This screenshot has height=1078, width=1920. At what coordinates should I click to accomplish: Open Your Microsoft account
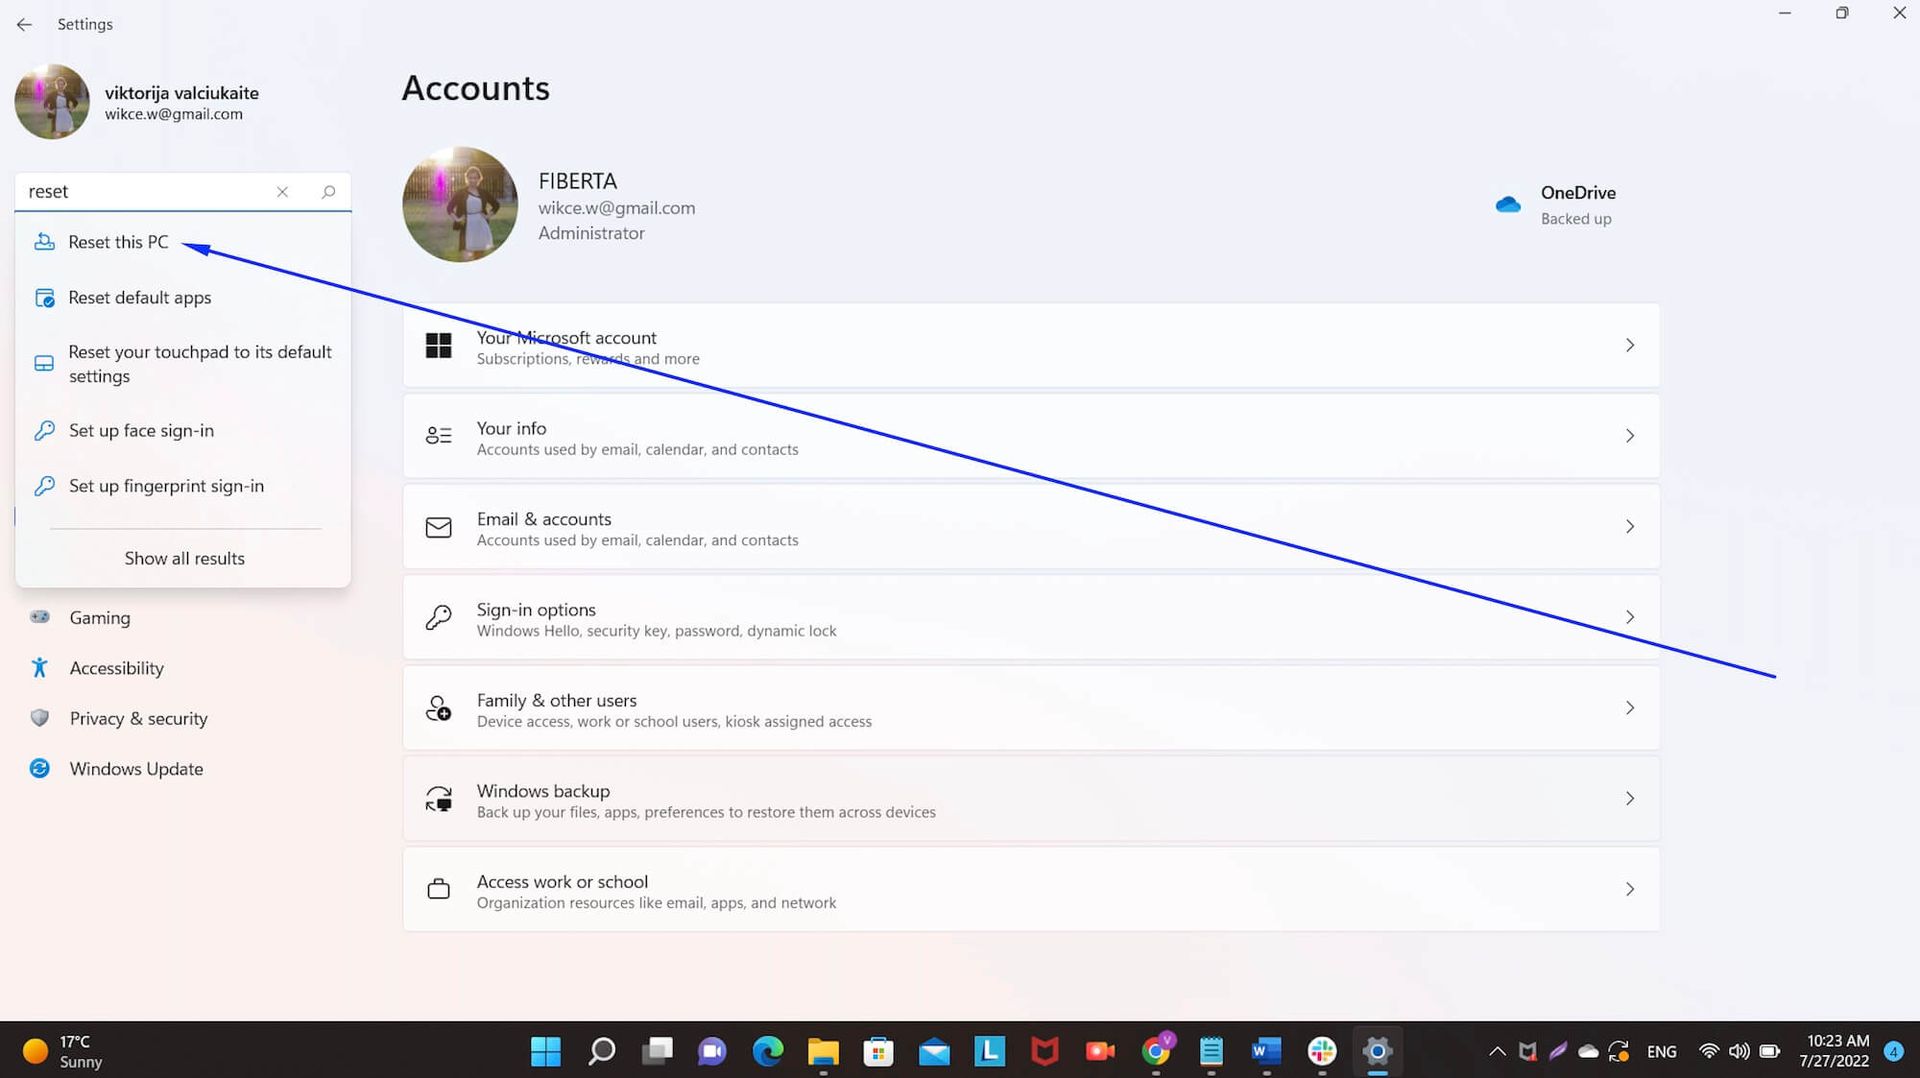click(1031, 346)
